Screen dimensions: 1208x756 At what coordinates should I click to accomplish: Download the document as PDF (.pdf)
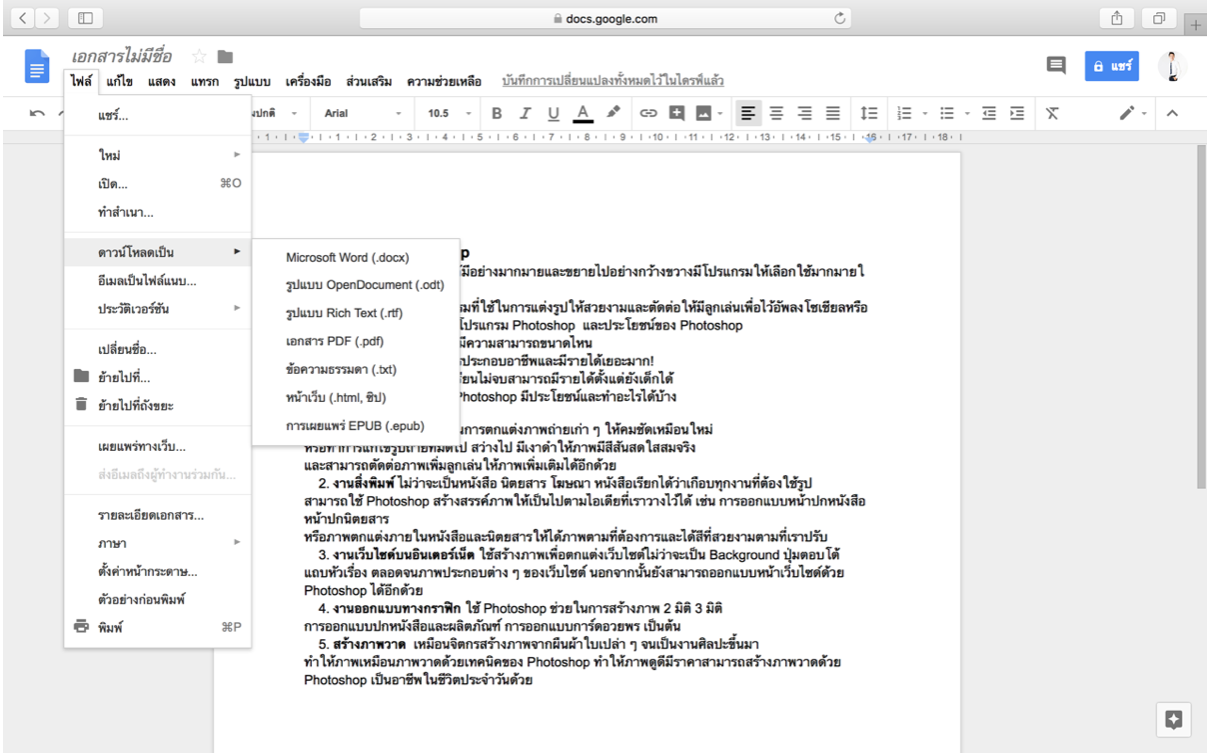pos(356,341)
